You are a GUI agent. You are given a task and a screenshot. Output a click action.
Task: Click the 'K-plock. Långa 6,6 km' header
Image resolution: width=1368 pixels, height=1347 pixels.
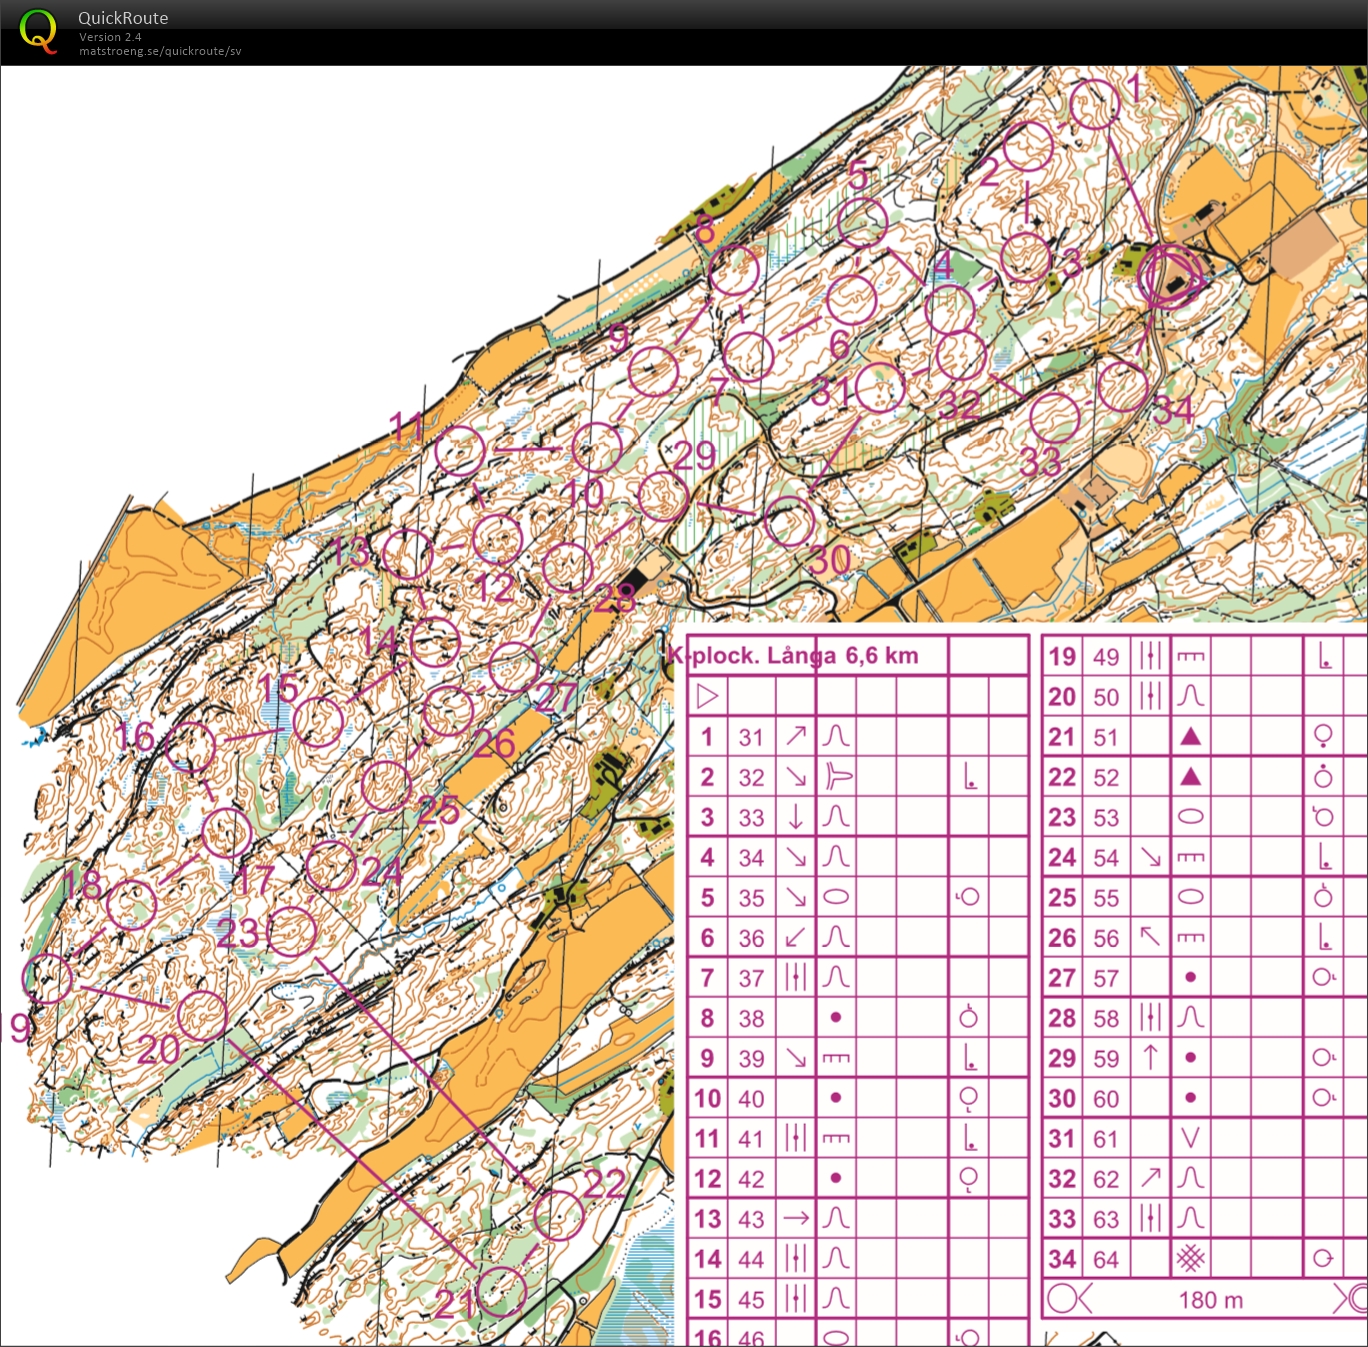pos(794,656)
